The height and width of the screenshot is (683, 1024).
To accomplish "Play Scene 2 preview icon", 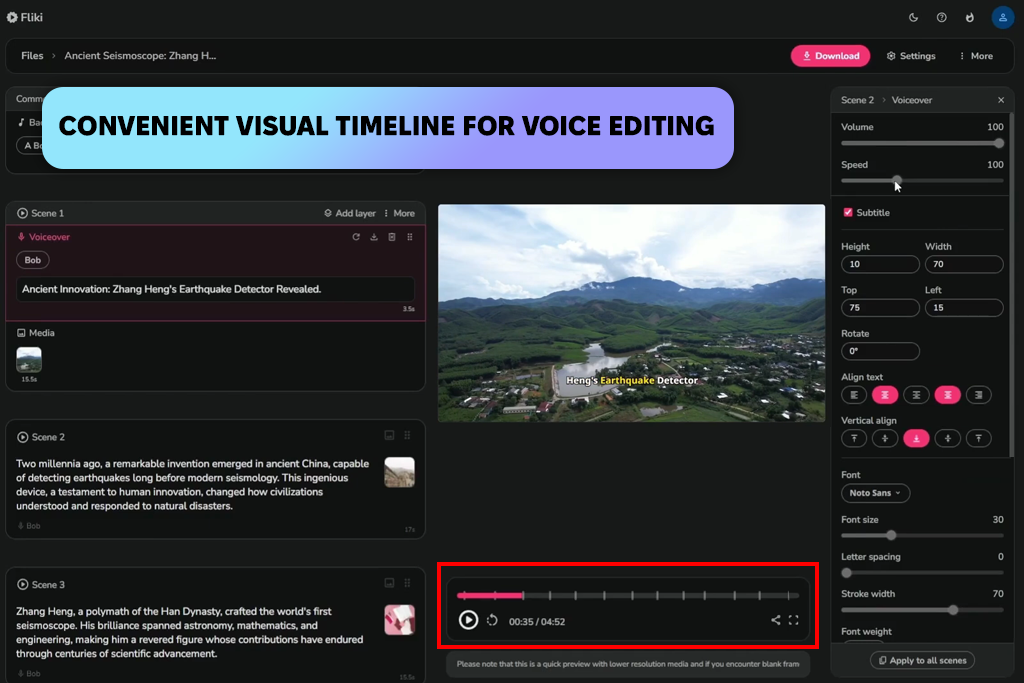I will tap(22, 437).
